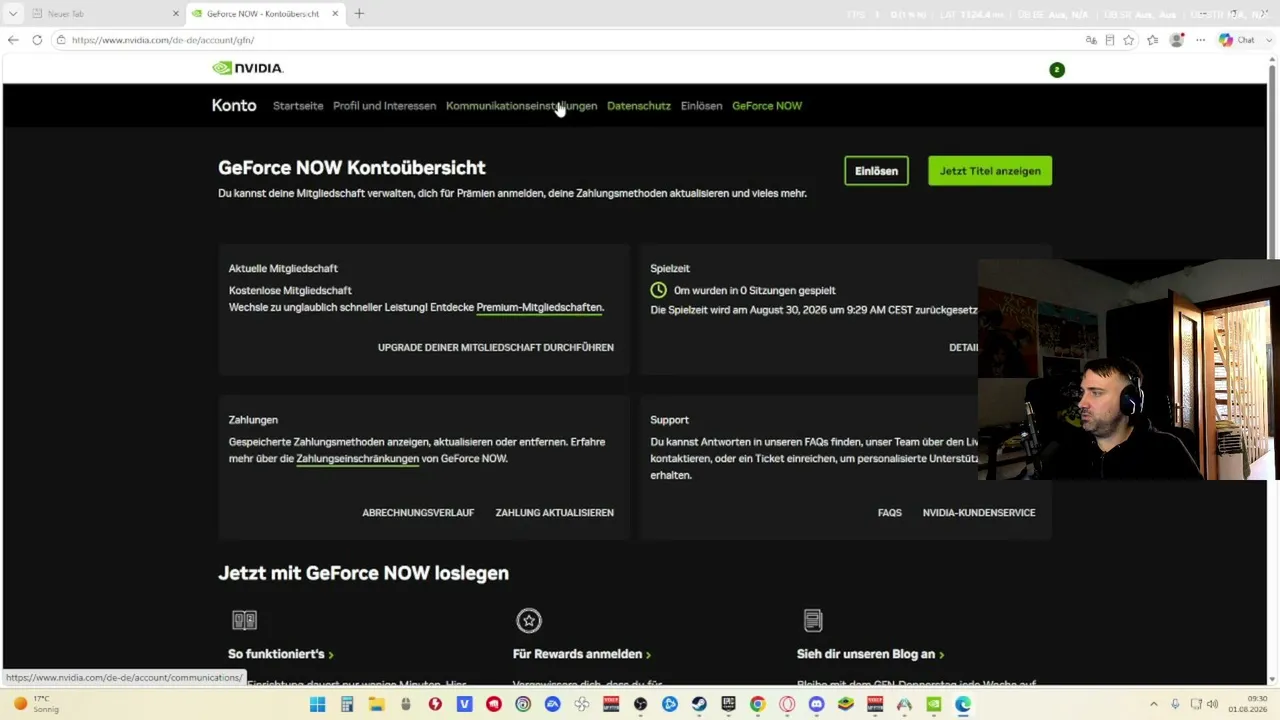The height and width of the screenshot is (720, 1280).
Task: Close the GeForce NOW - Kontoübersicht tab
Action: [x=335, y=14]
